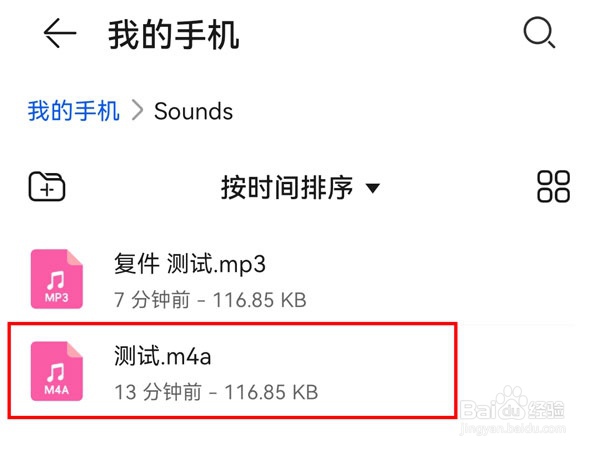
Task: Create a new folder with folder-plus icon
Action: click(x=47, y=186)
